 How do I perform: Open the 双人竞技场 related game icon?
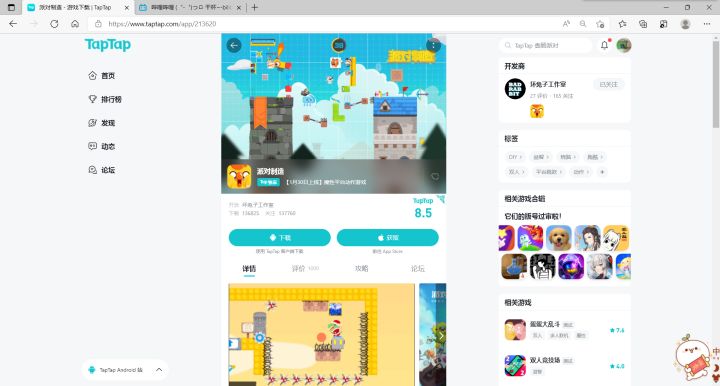pyautogui.click(x=515, y=365)
